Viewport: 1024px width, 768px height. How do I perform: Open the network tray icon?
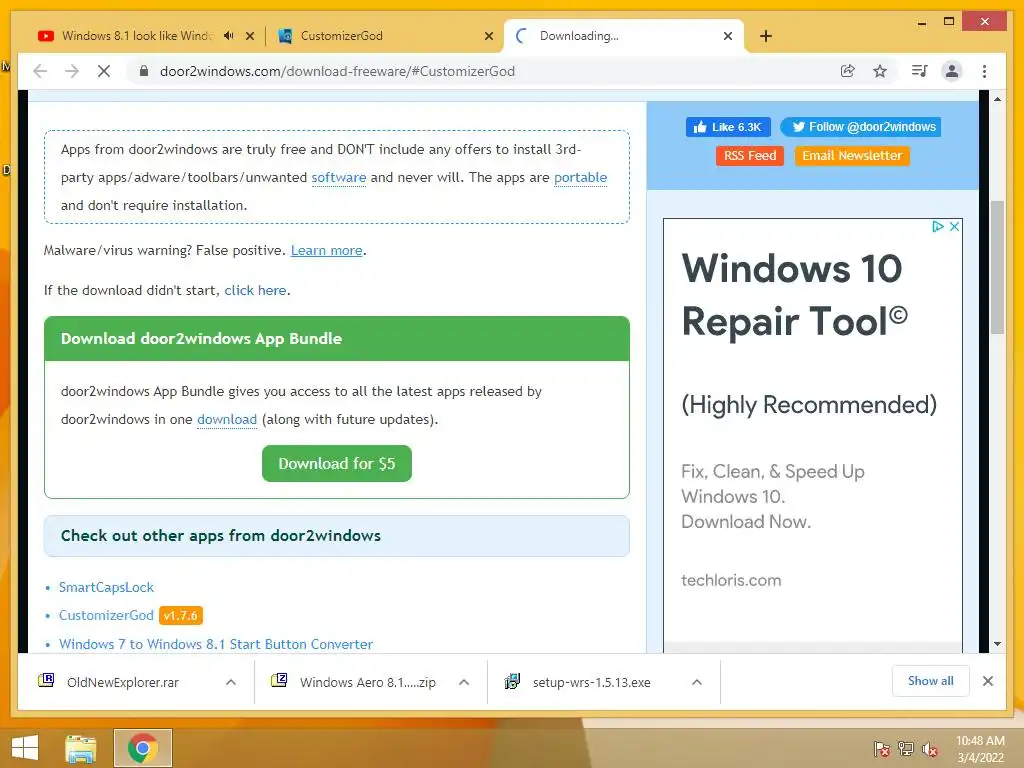[906, 748]
